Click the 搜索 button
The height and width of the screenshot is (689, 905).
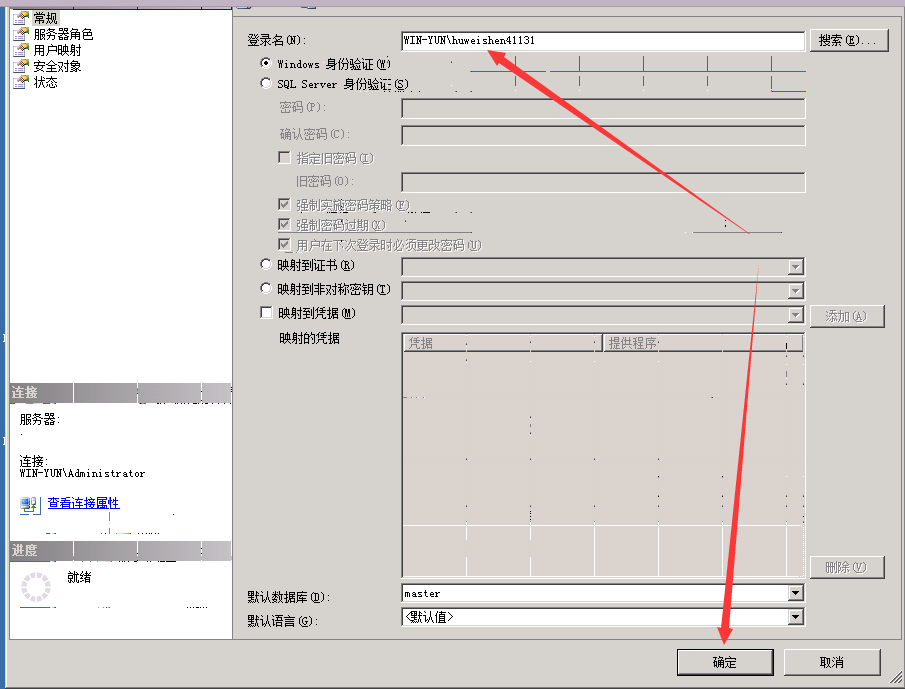coord(848,41)
